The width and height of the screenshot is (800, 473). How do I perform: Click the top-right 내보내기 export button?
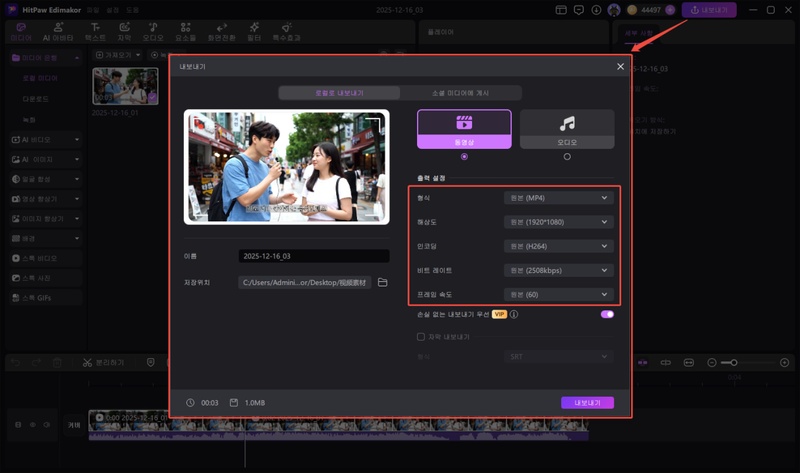click(709, 10)
